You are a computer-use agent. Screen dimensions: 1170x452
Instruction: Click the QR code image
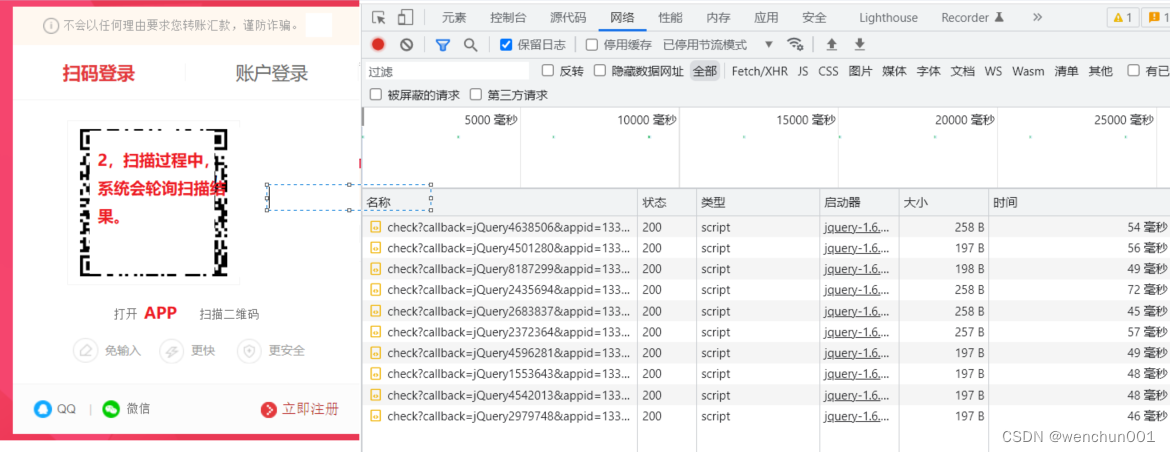click(153, 202)
